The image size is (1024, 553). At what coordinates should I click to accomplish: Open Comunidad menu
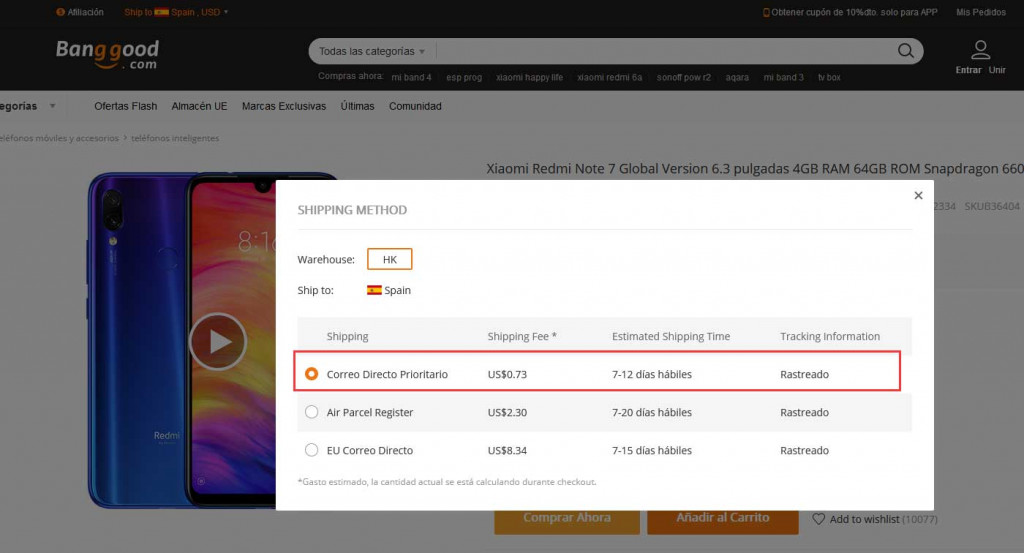coord(415,106)
